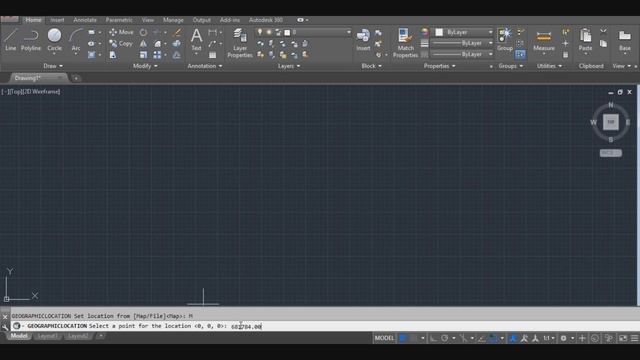Select the Drawing1 file tab
The height and width of the screenshot is (360, 640).
click(x=38, y=78)
